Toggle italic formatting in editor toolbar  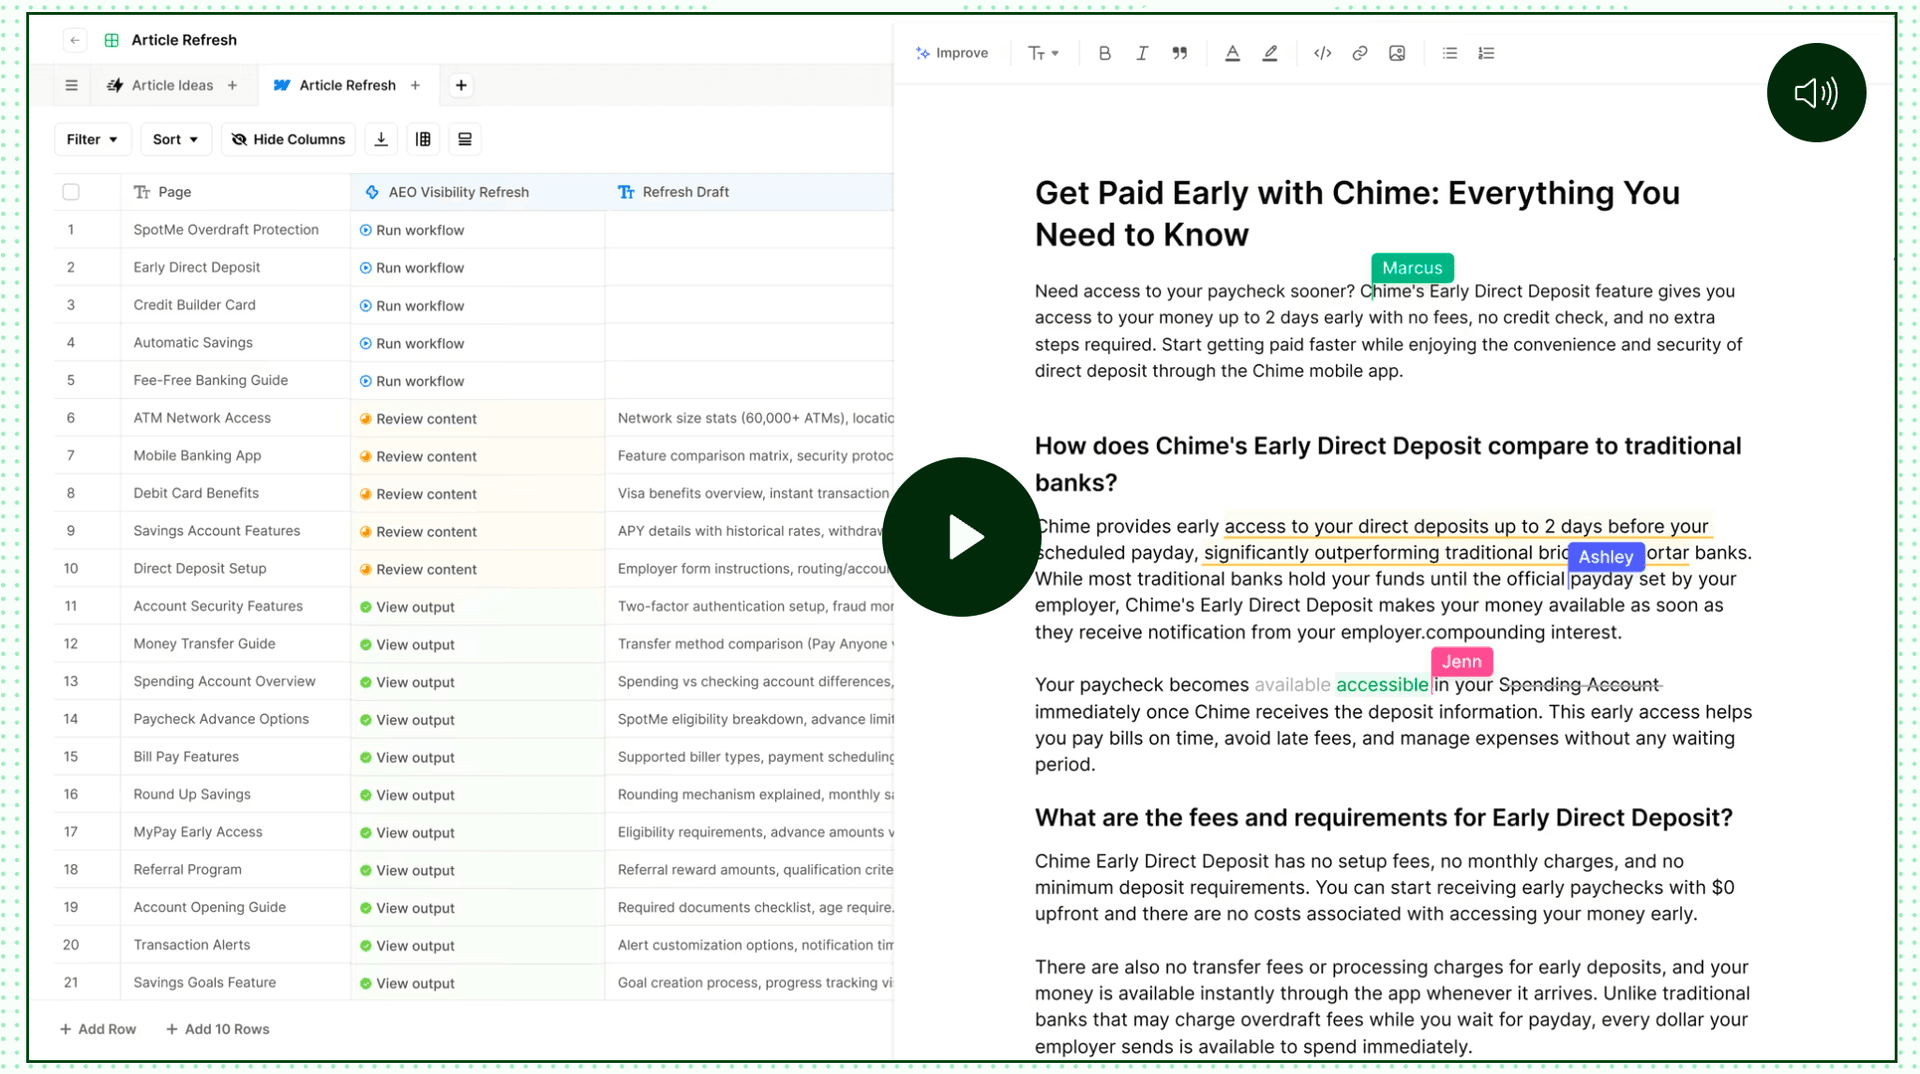coord(1142,53)
